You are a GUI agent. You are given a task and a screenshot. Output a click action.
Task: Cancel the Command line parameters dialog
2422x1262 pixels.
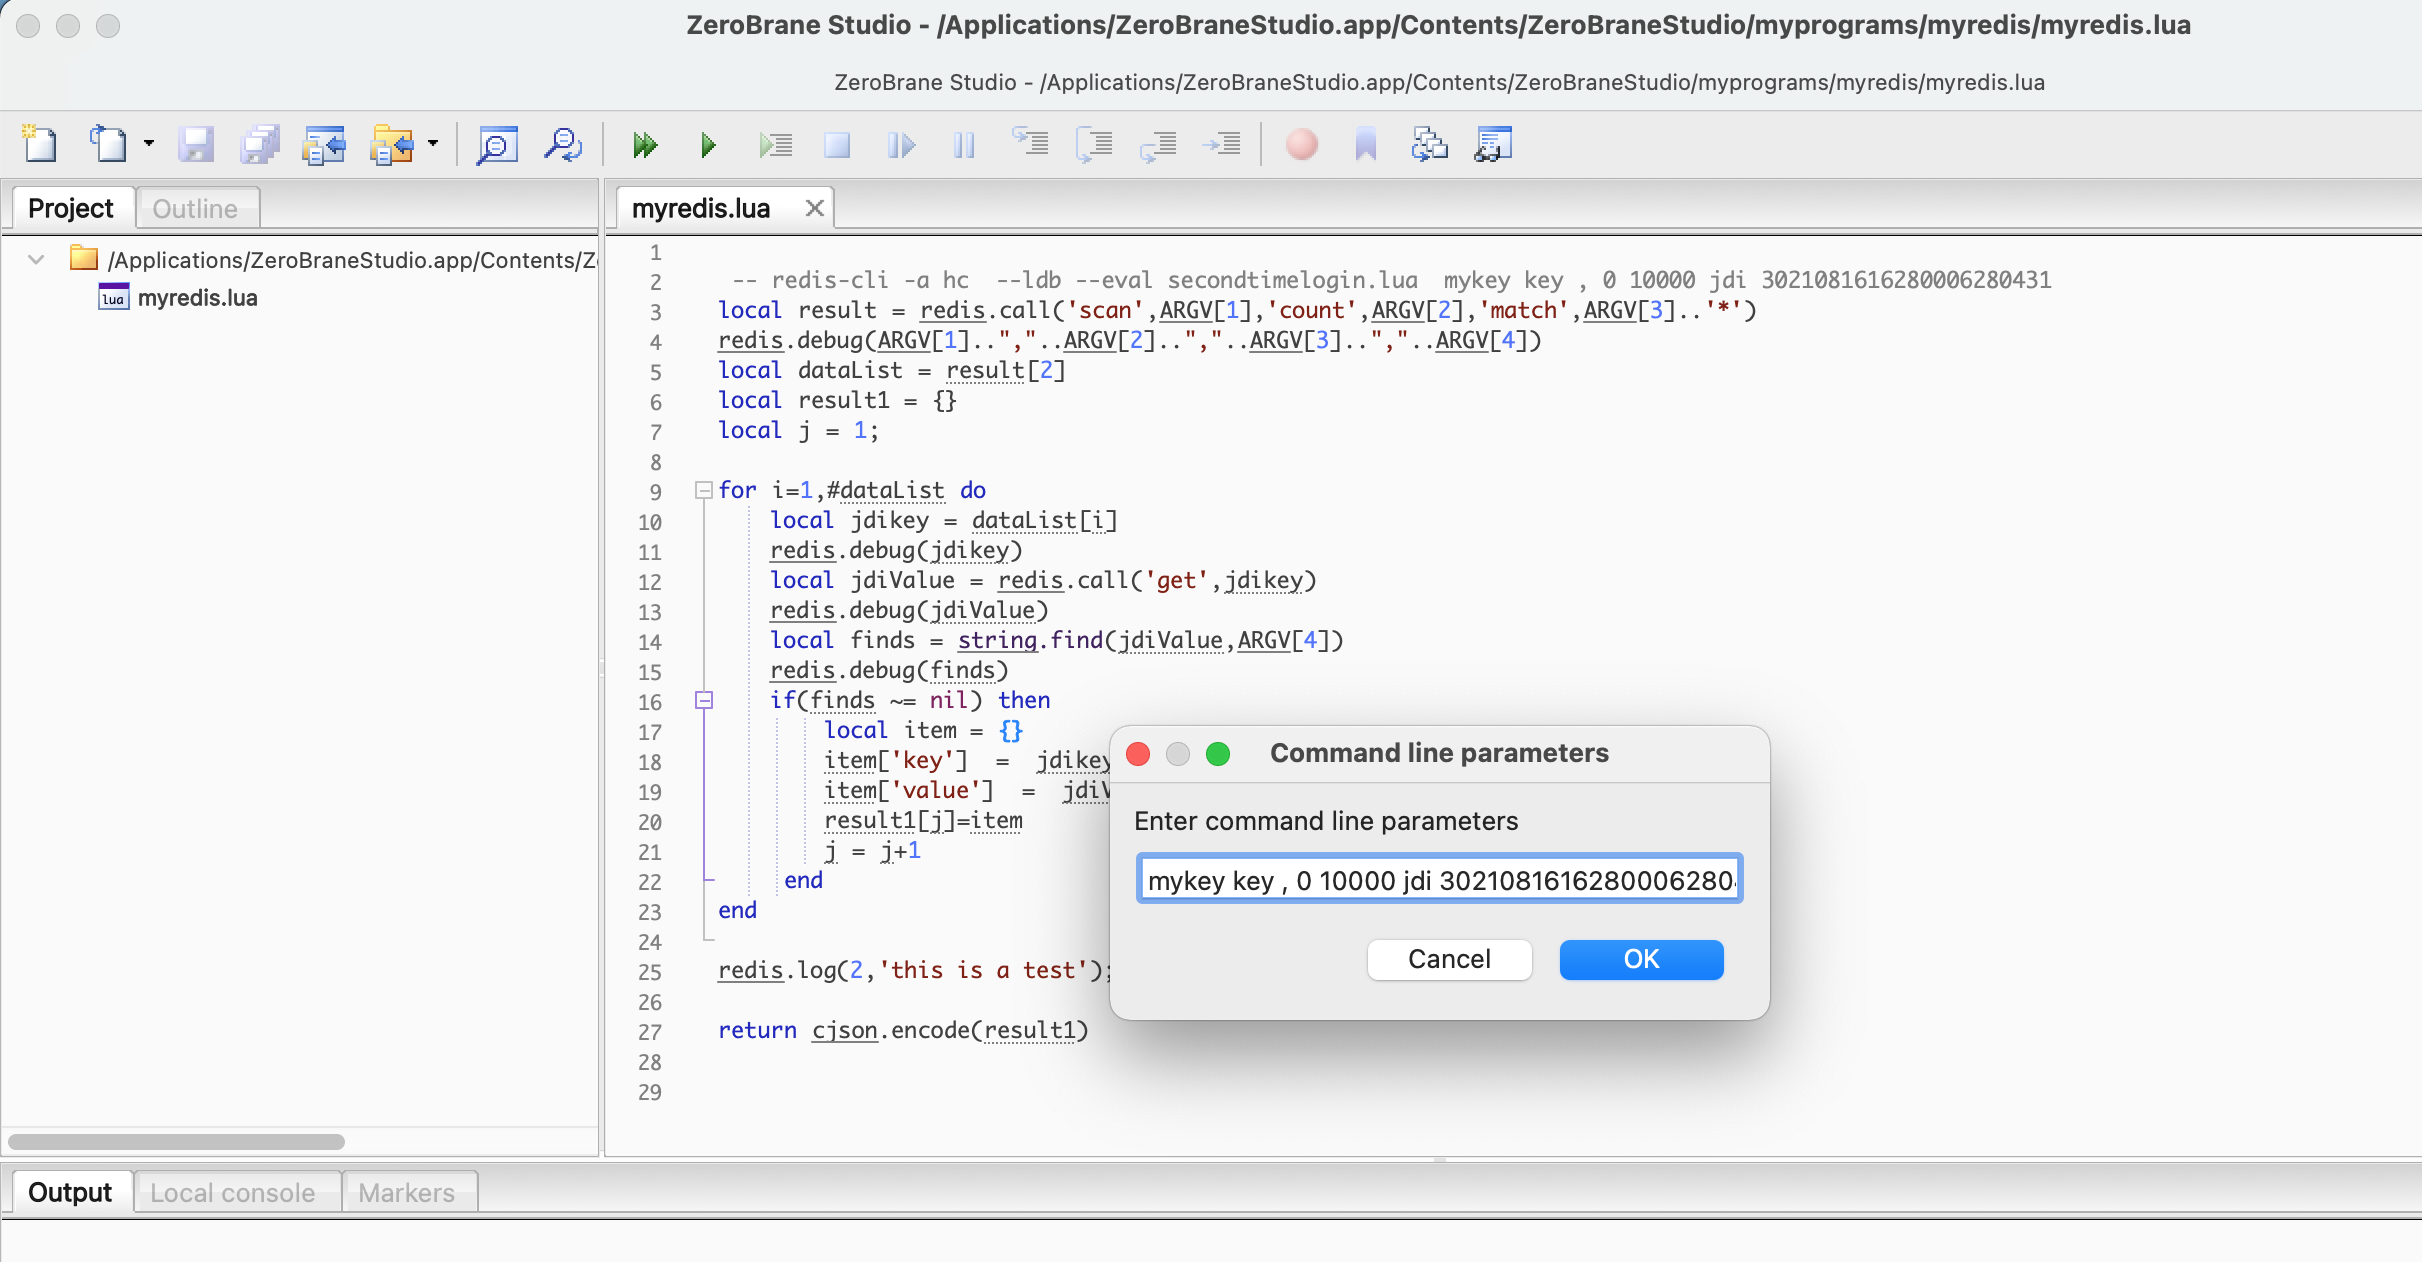(1449, 959)
